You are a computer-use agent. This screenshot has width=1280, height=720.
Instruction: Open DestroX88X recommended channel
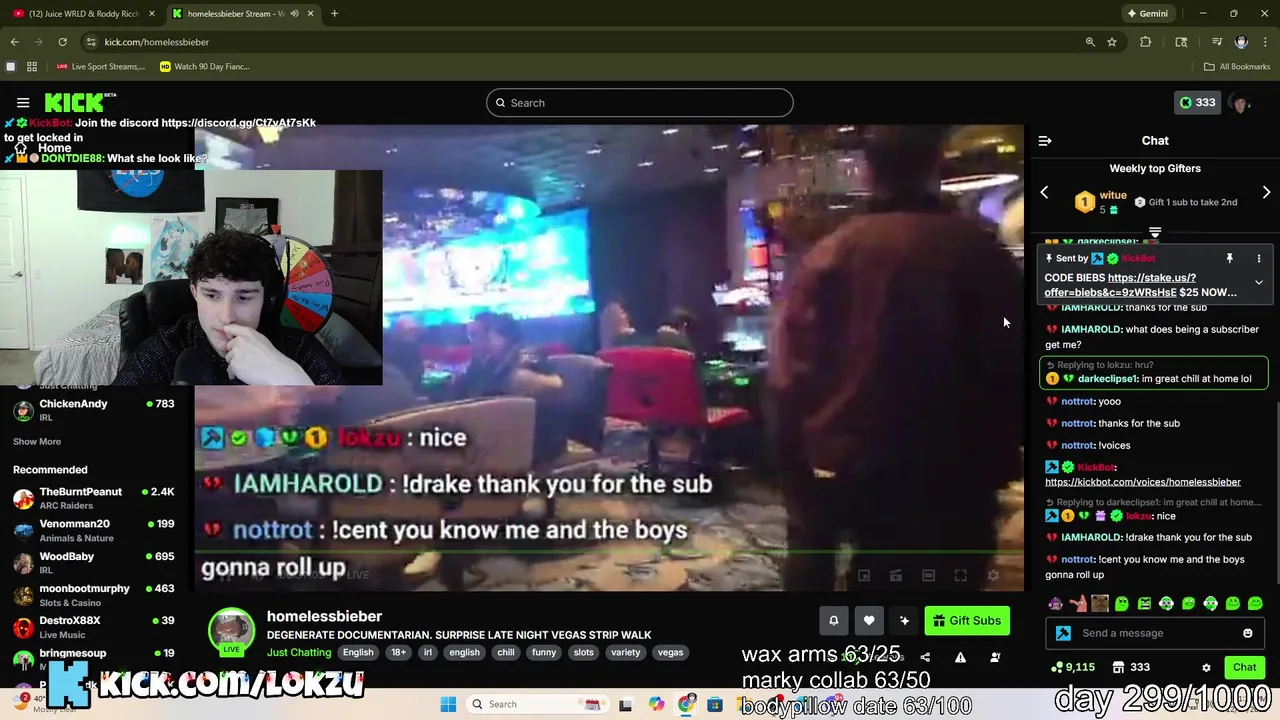[x=94, y=627]
